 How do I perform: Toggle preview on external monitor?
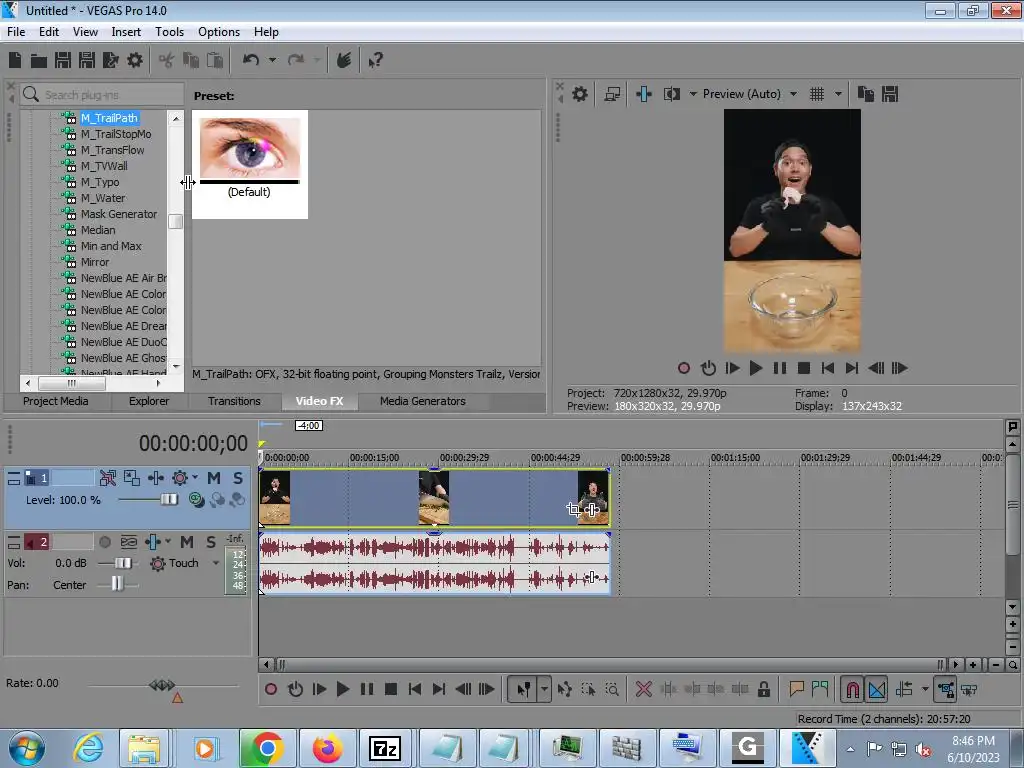pyautogui.click(x=612, y=94)
